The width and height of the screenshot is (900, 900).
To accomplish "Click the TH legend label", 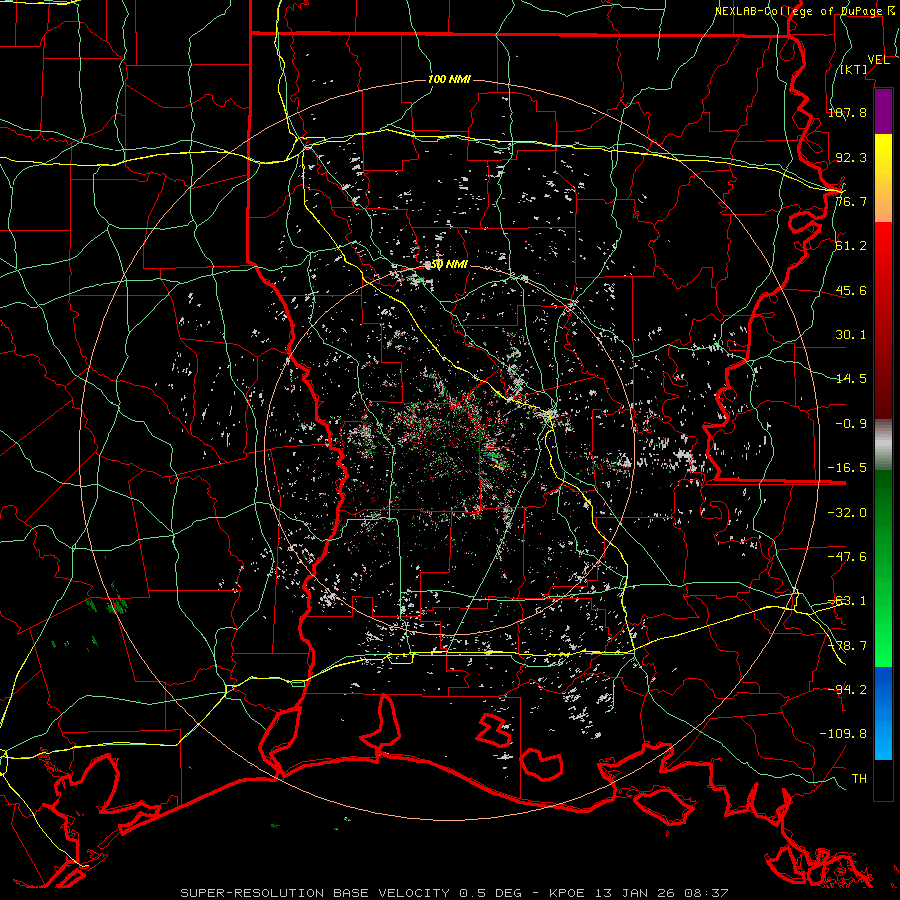I will (x=859, y=779).
